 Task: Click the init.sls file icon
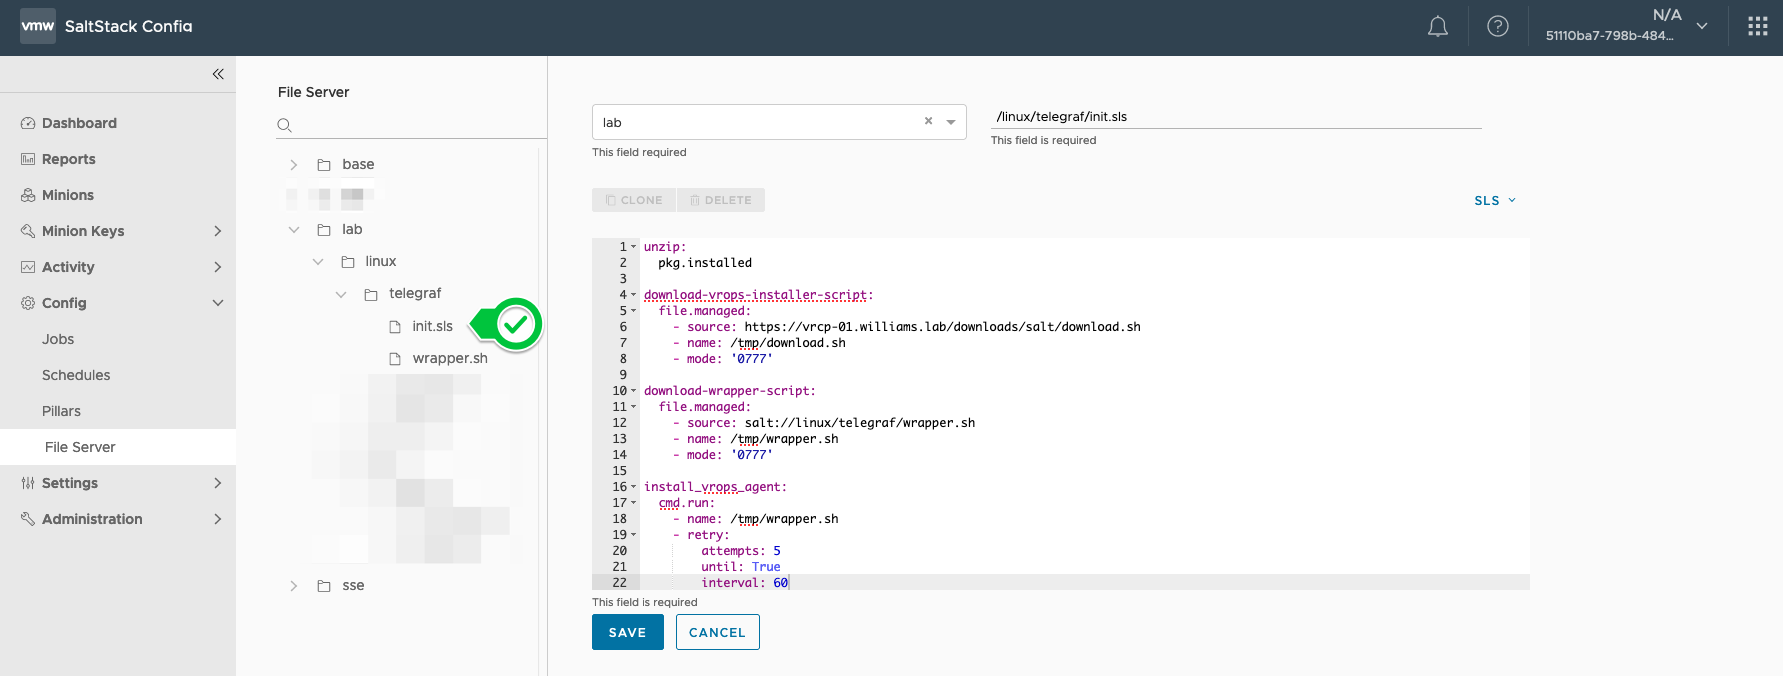click(395, 327)
